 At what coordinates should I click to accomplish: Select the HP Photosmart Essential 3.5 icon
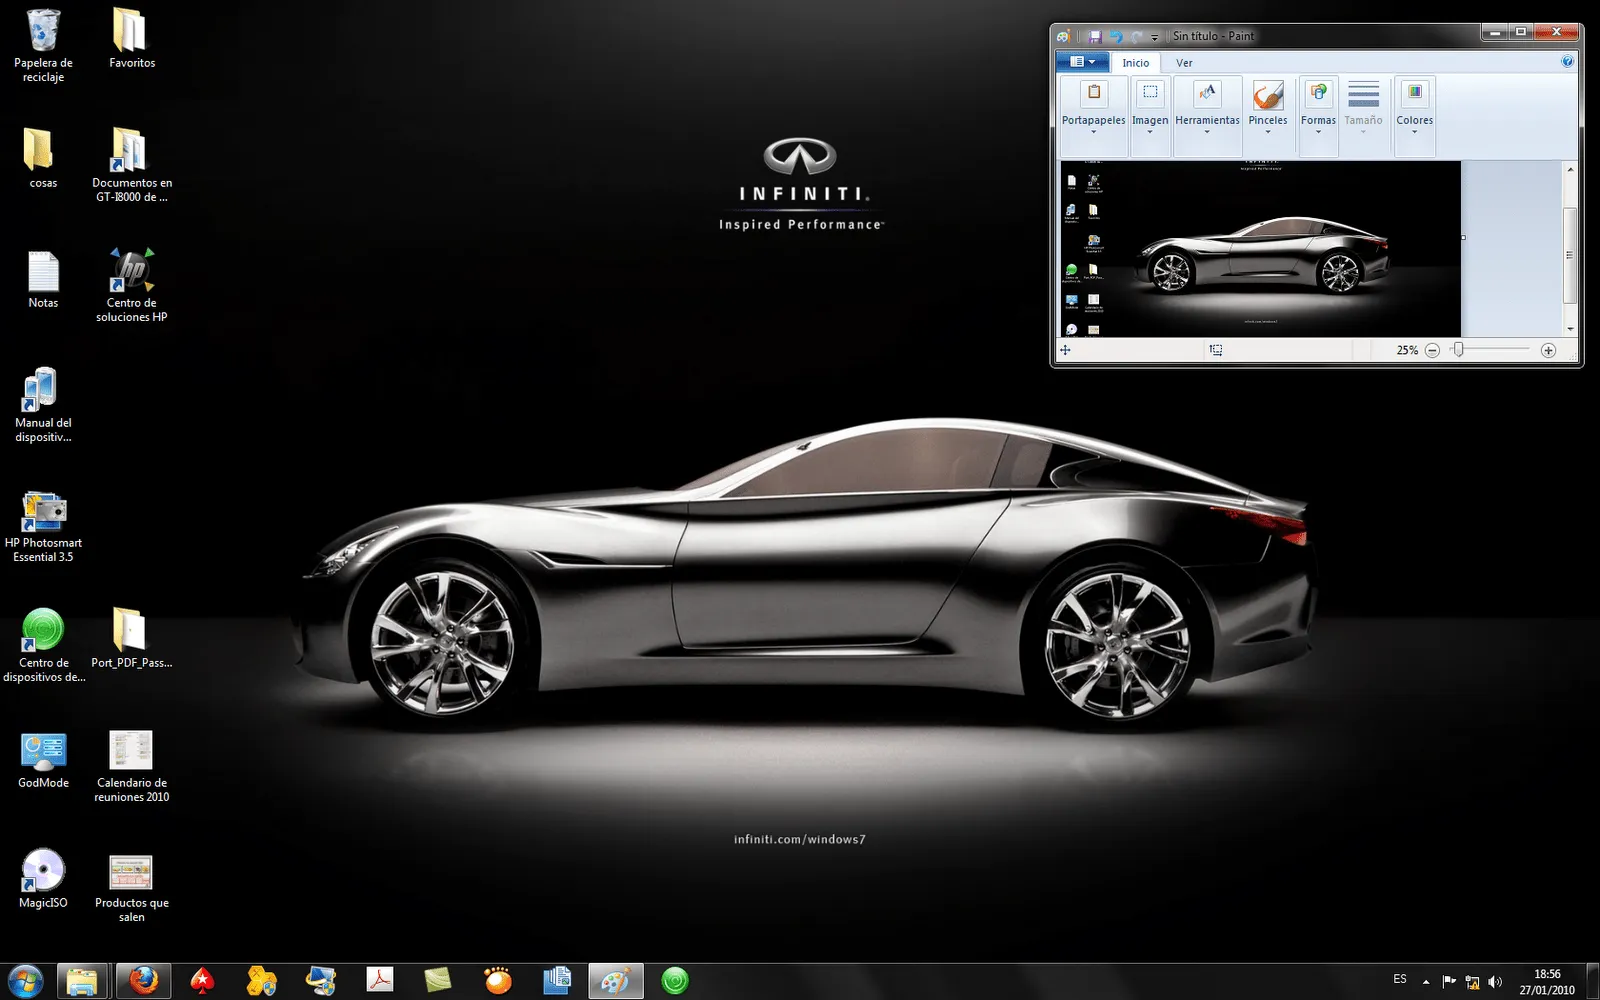click(x=43, y=526)
